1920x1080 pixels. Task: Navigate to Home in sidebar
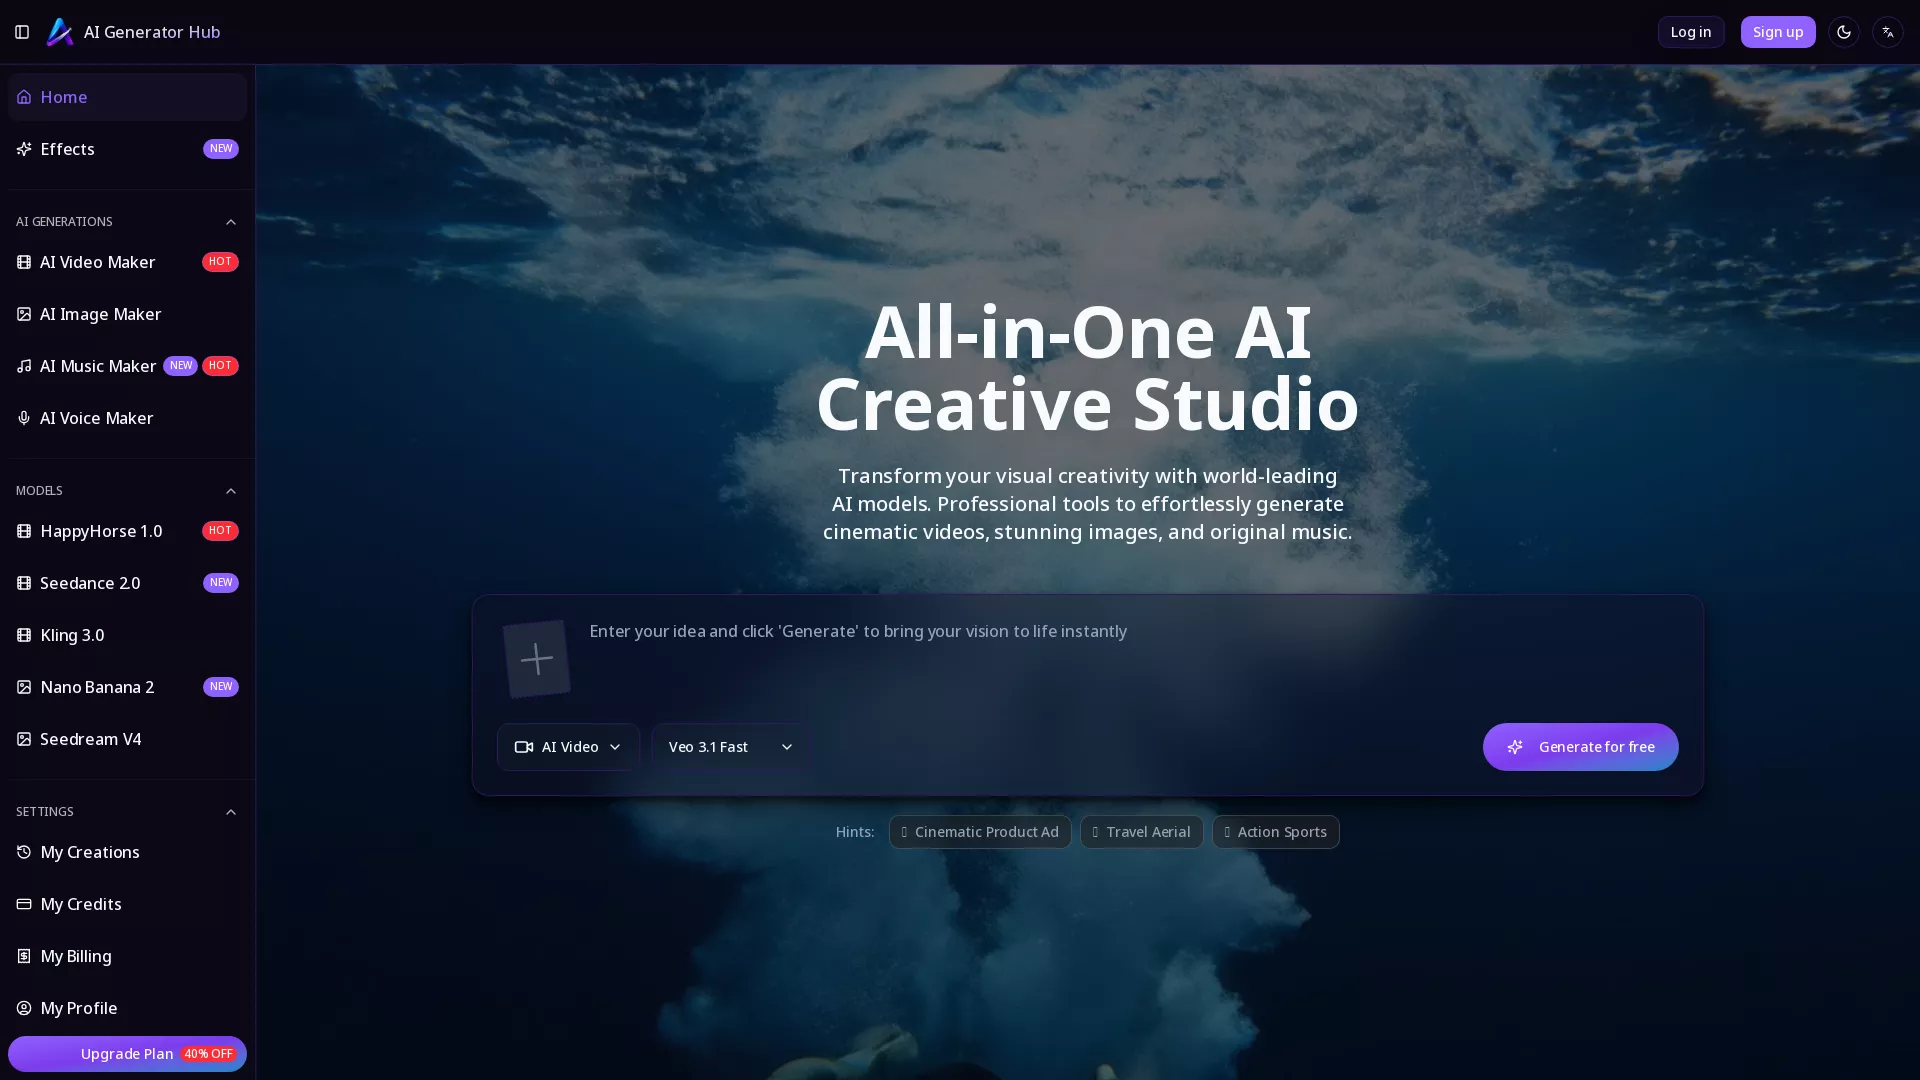coord(64,97)
